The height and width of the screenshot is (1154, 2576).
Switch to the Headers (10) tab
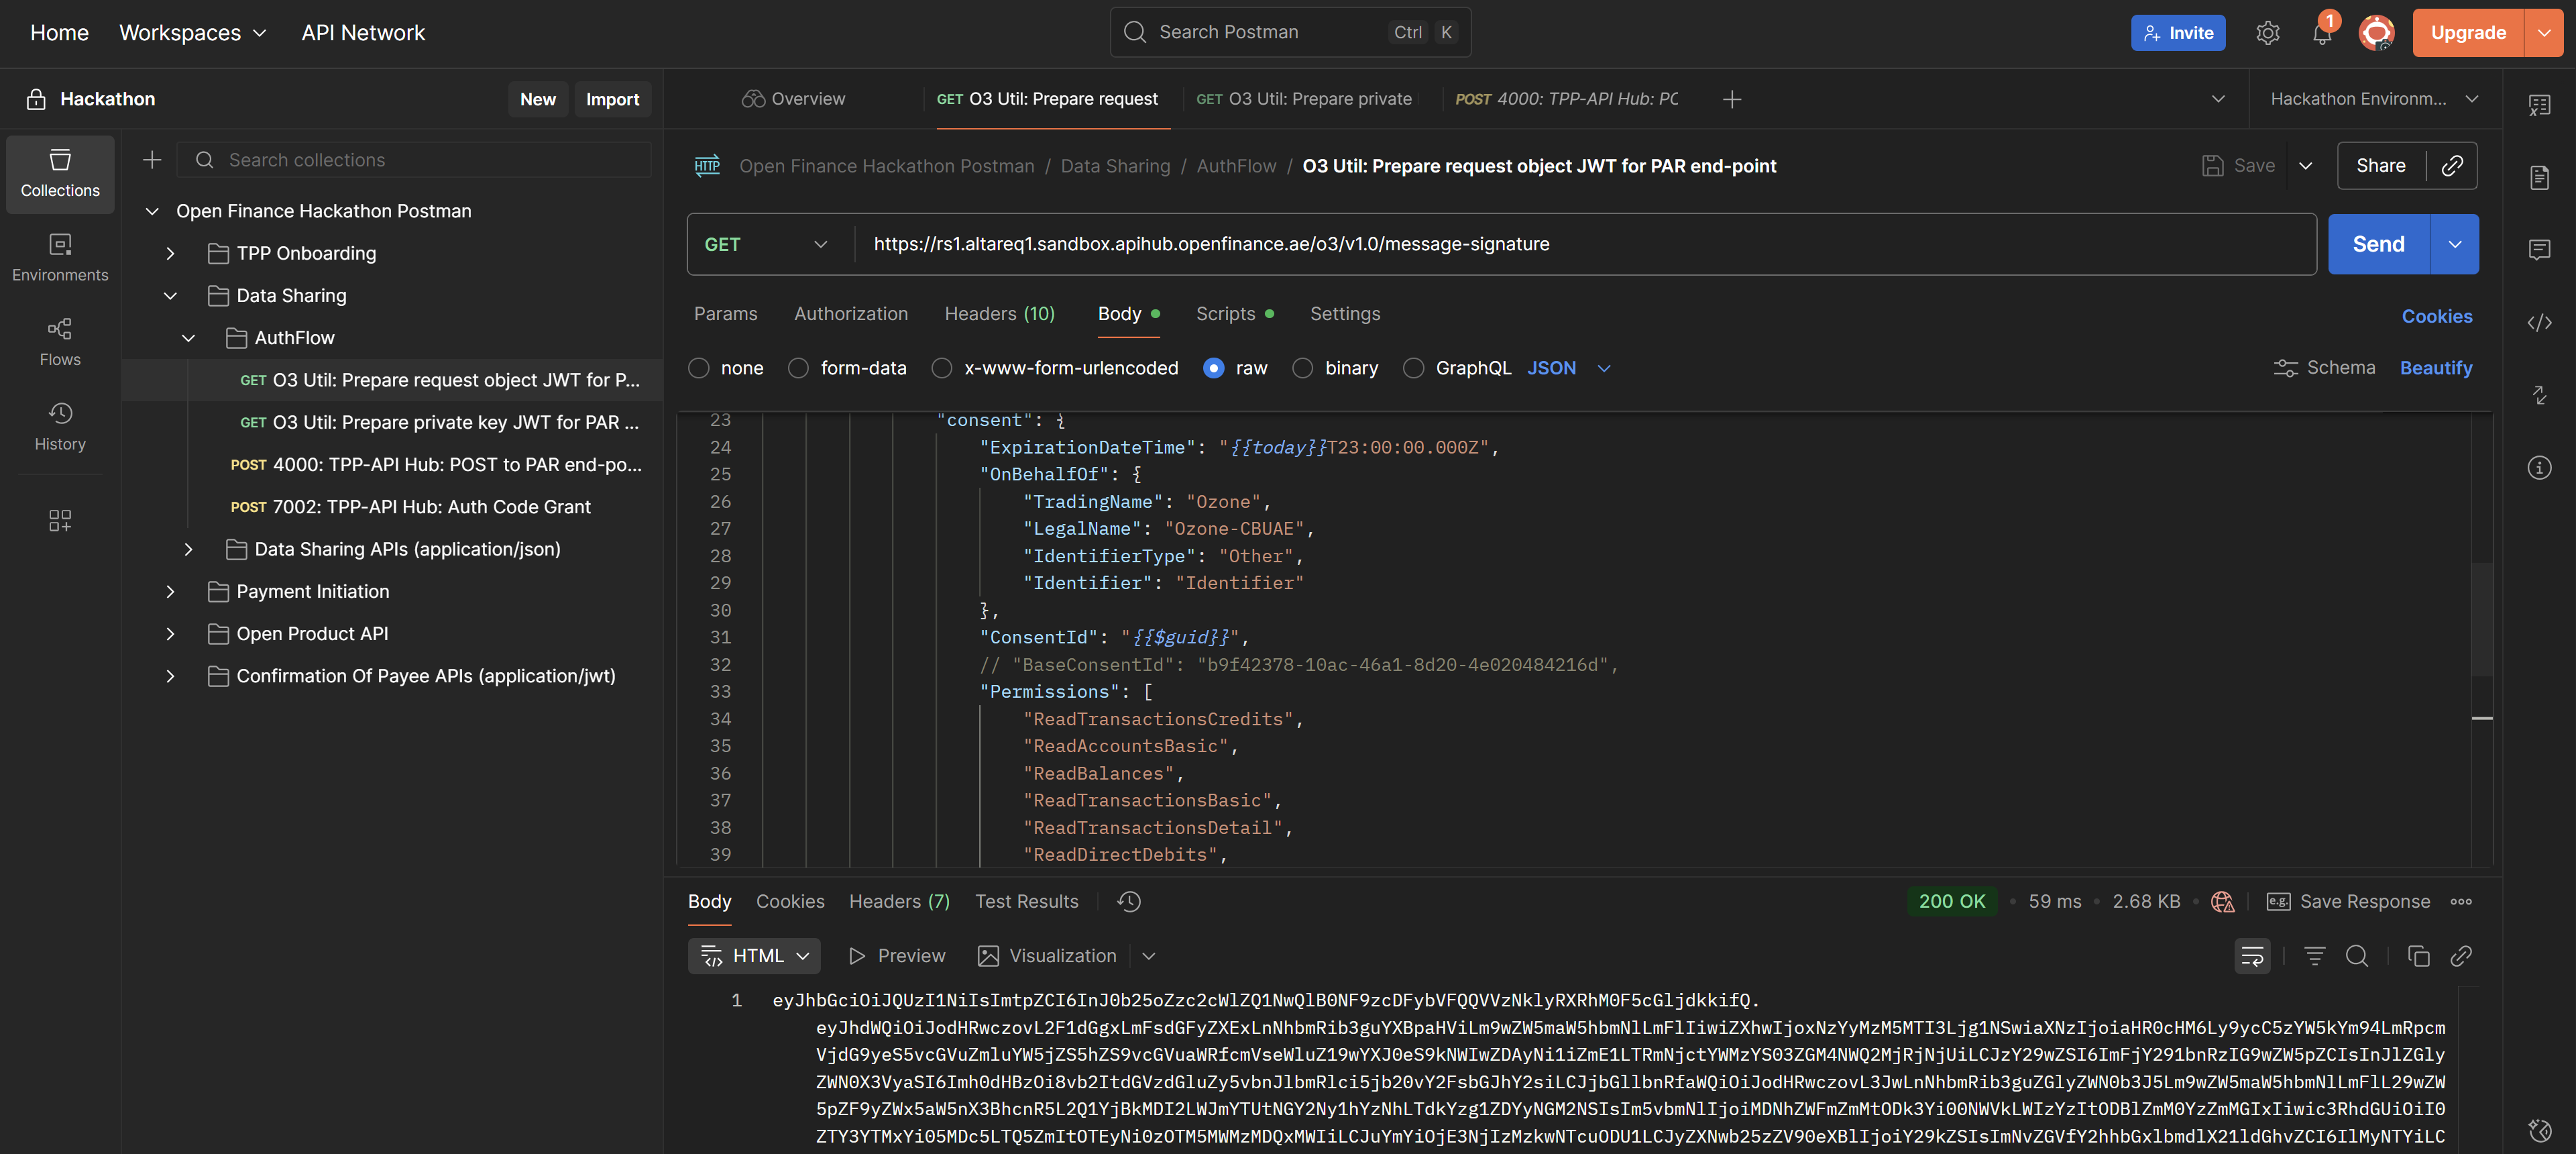tap(999, 314)
